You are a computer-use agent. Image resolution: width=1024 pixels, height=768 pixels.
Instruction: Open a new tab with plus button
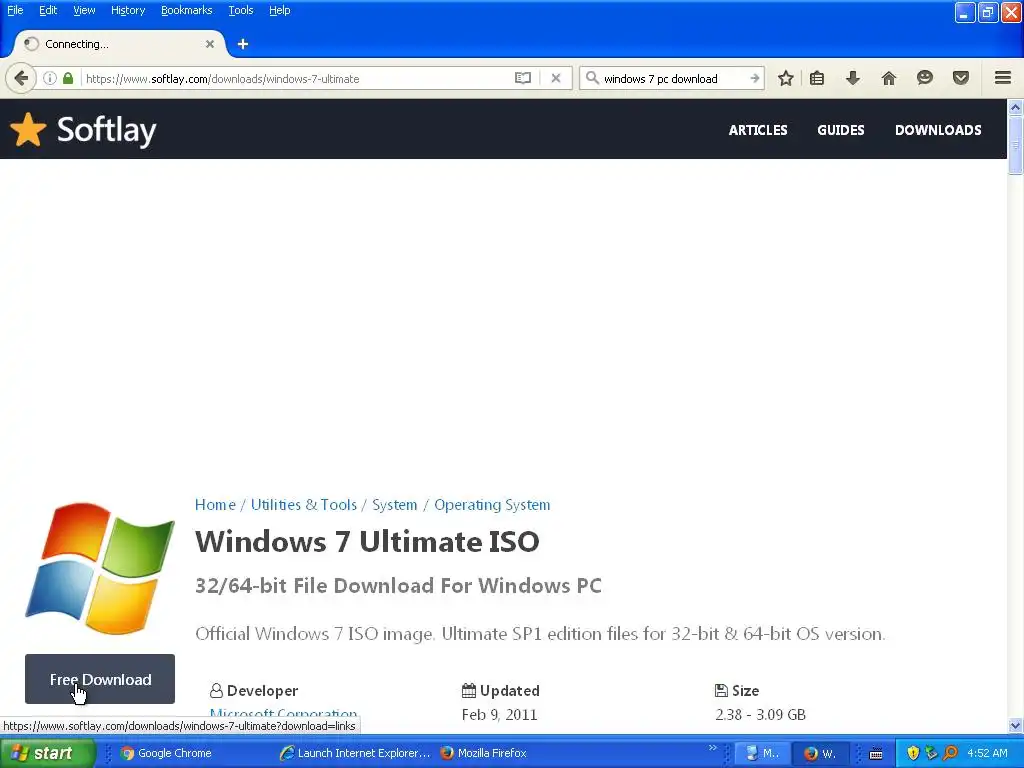click(x=243, y=44)
